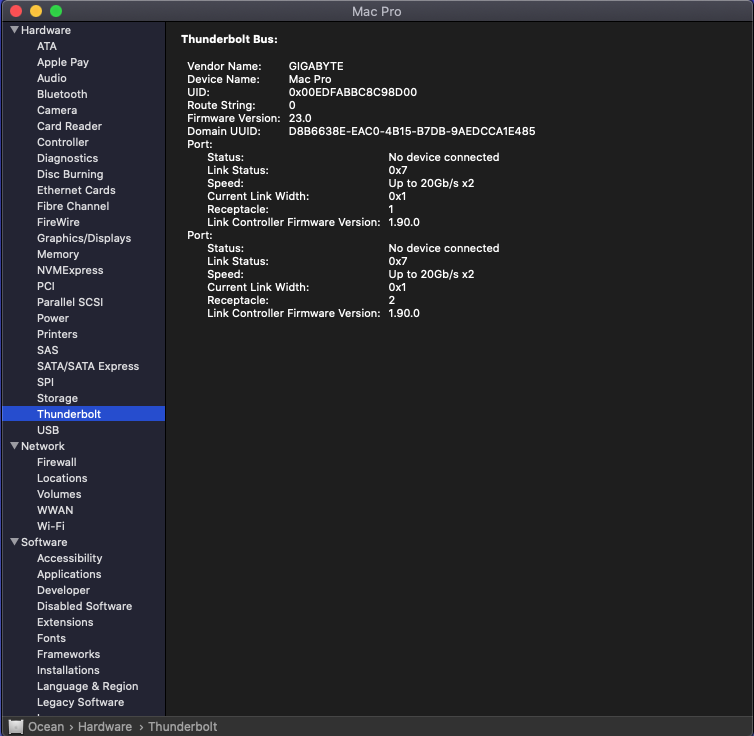Click the computer icon in the path bar
This screenshot has width=754, height=736.
pyautogui.click(x=16, y=727)
